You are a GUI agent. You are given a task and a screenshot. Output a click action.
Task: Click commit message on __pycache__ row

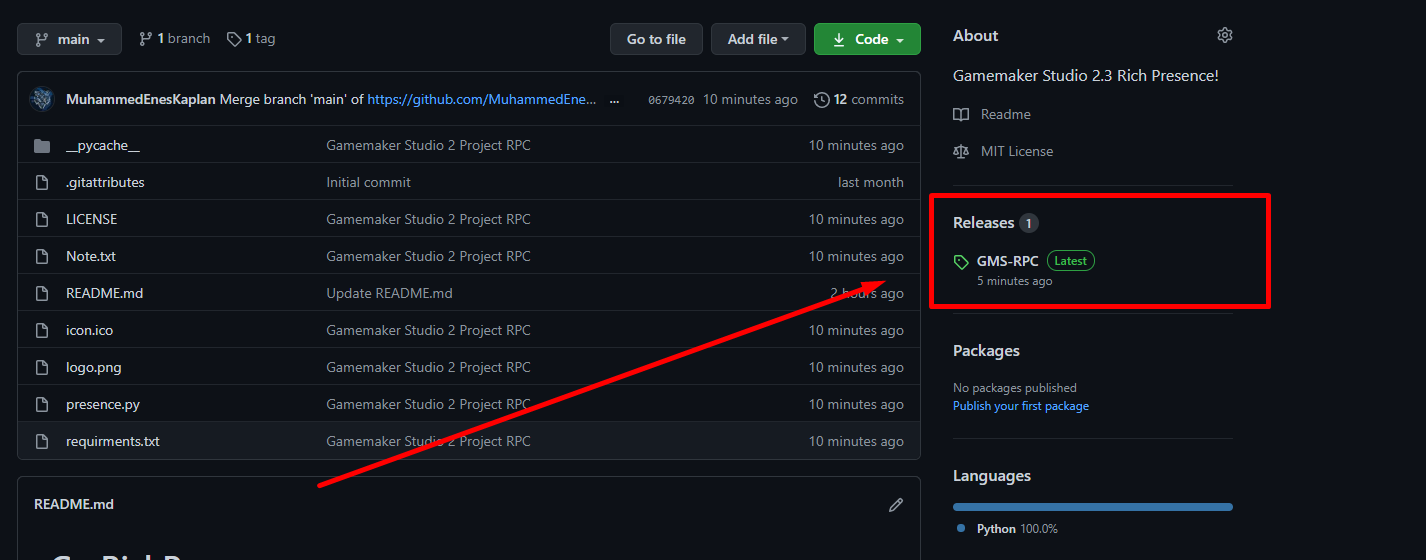pyautogui.click(x=428, y=145)
